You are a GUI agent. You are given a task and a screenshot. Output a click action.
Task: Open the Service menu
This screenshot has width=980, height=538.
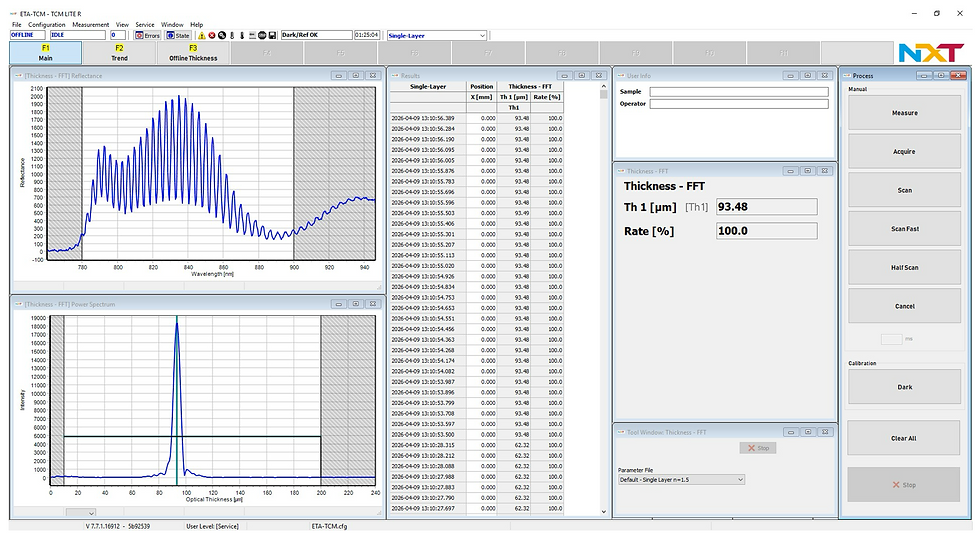click(144, 25)
